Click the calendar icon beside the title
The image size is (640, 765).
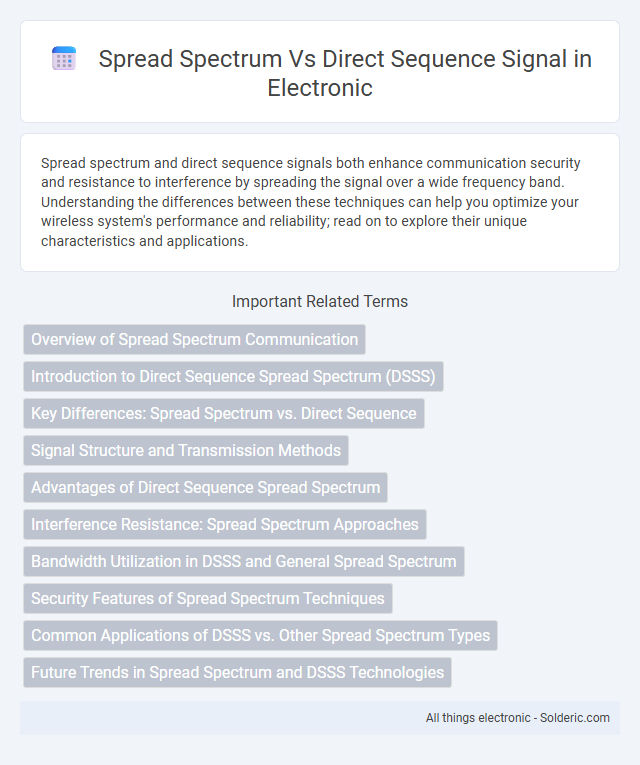64,59
